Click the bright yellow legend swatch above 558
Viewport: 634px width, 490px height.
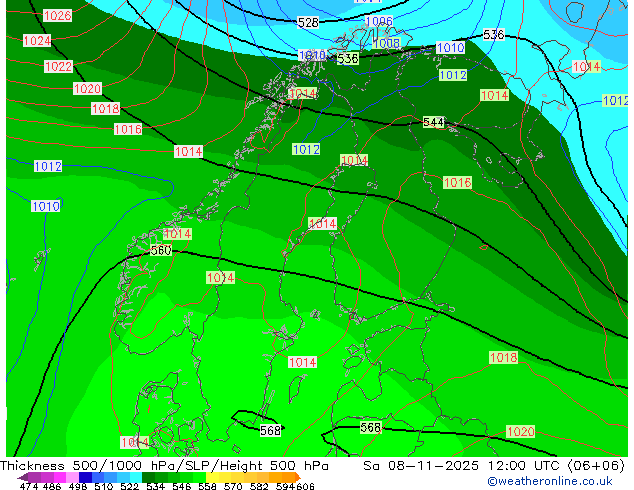pos(212,477)
